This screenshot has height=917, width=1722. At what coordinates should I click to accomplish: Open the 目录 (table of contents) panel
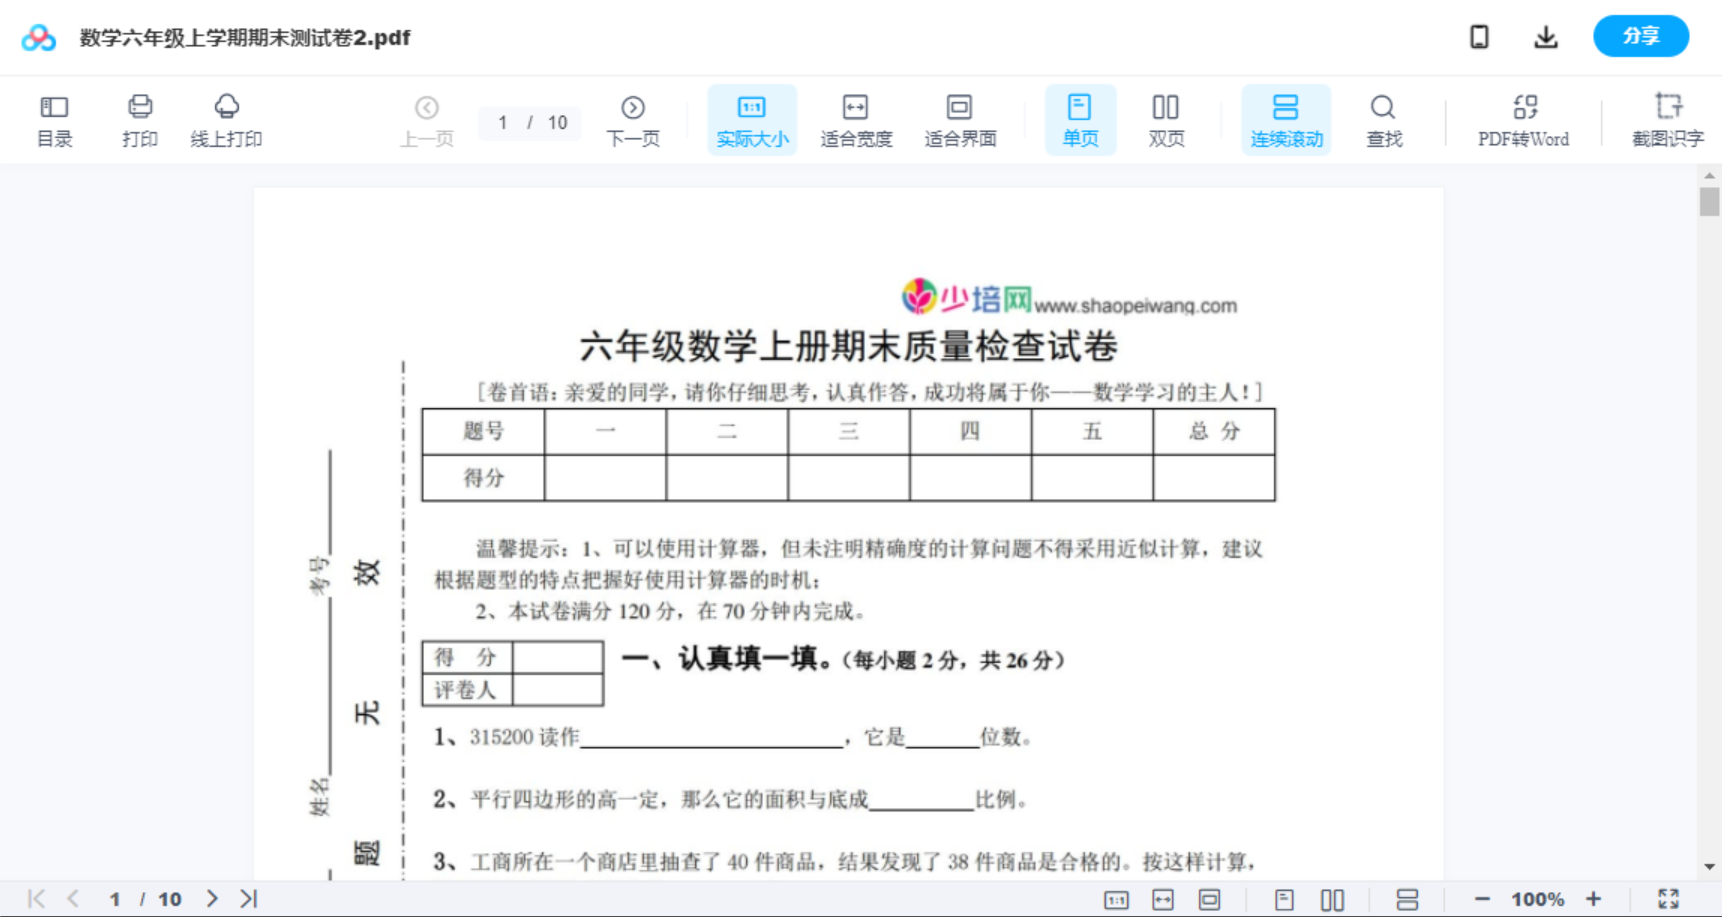tap(54, 119)
